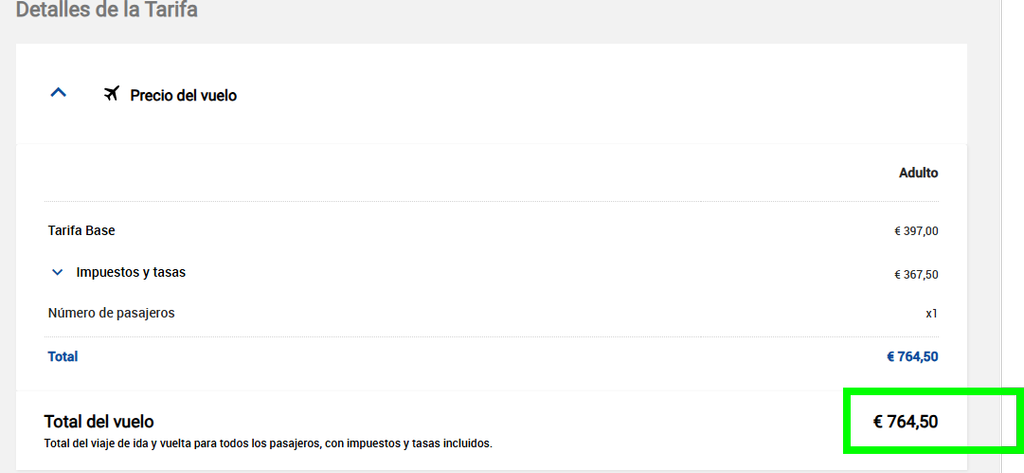The width and height of the screenshot is (1024, 473).
Task: Click the Adulto column header
Action: tap(919, 173)
